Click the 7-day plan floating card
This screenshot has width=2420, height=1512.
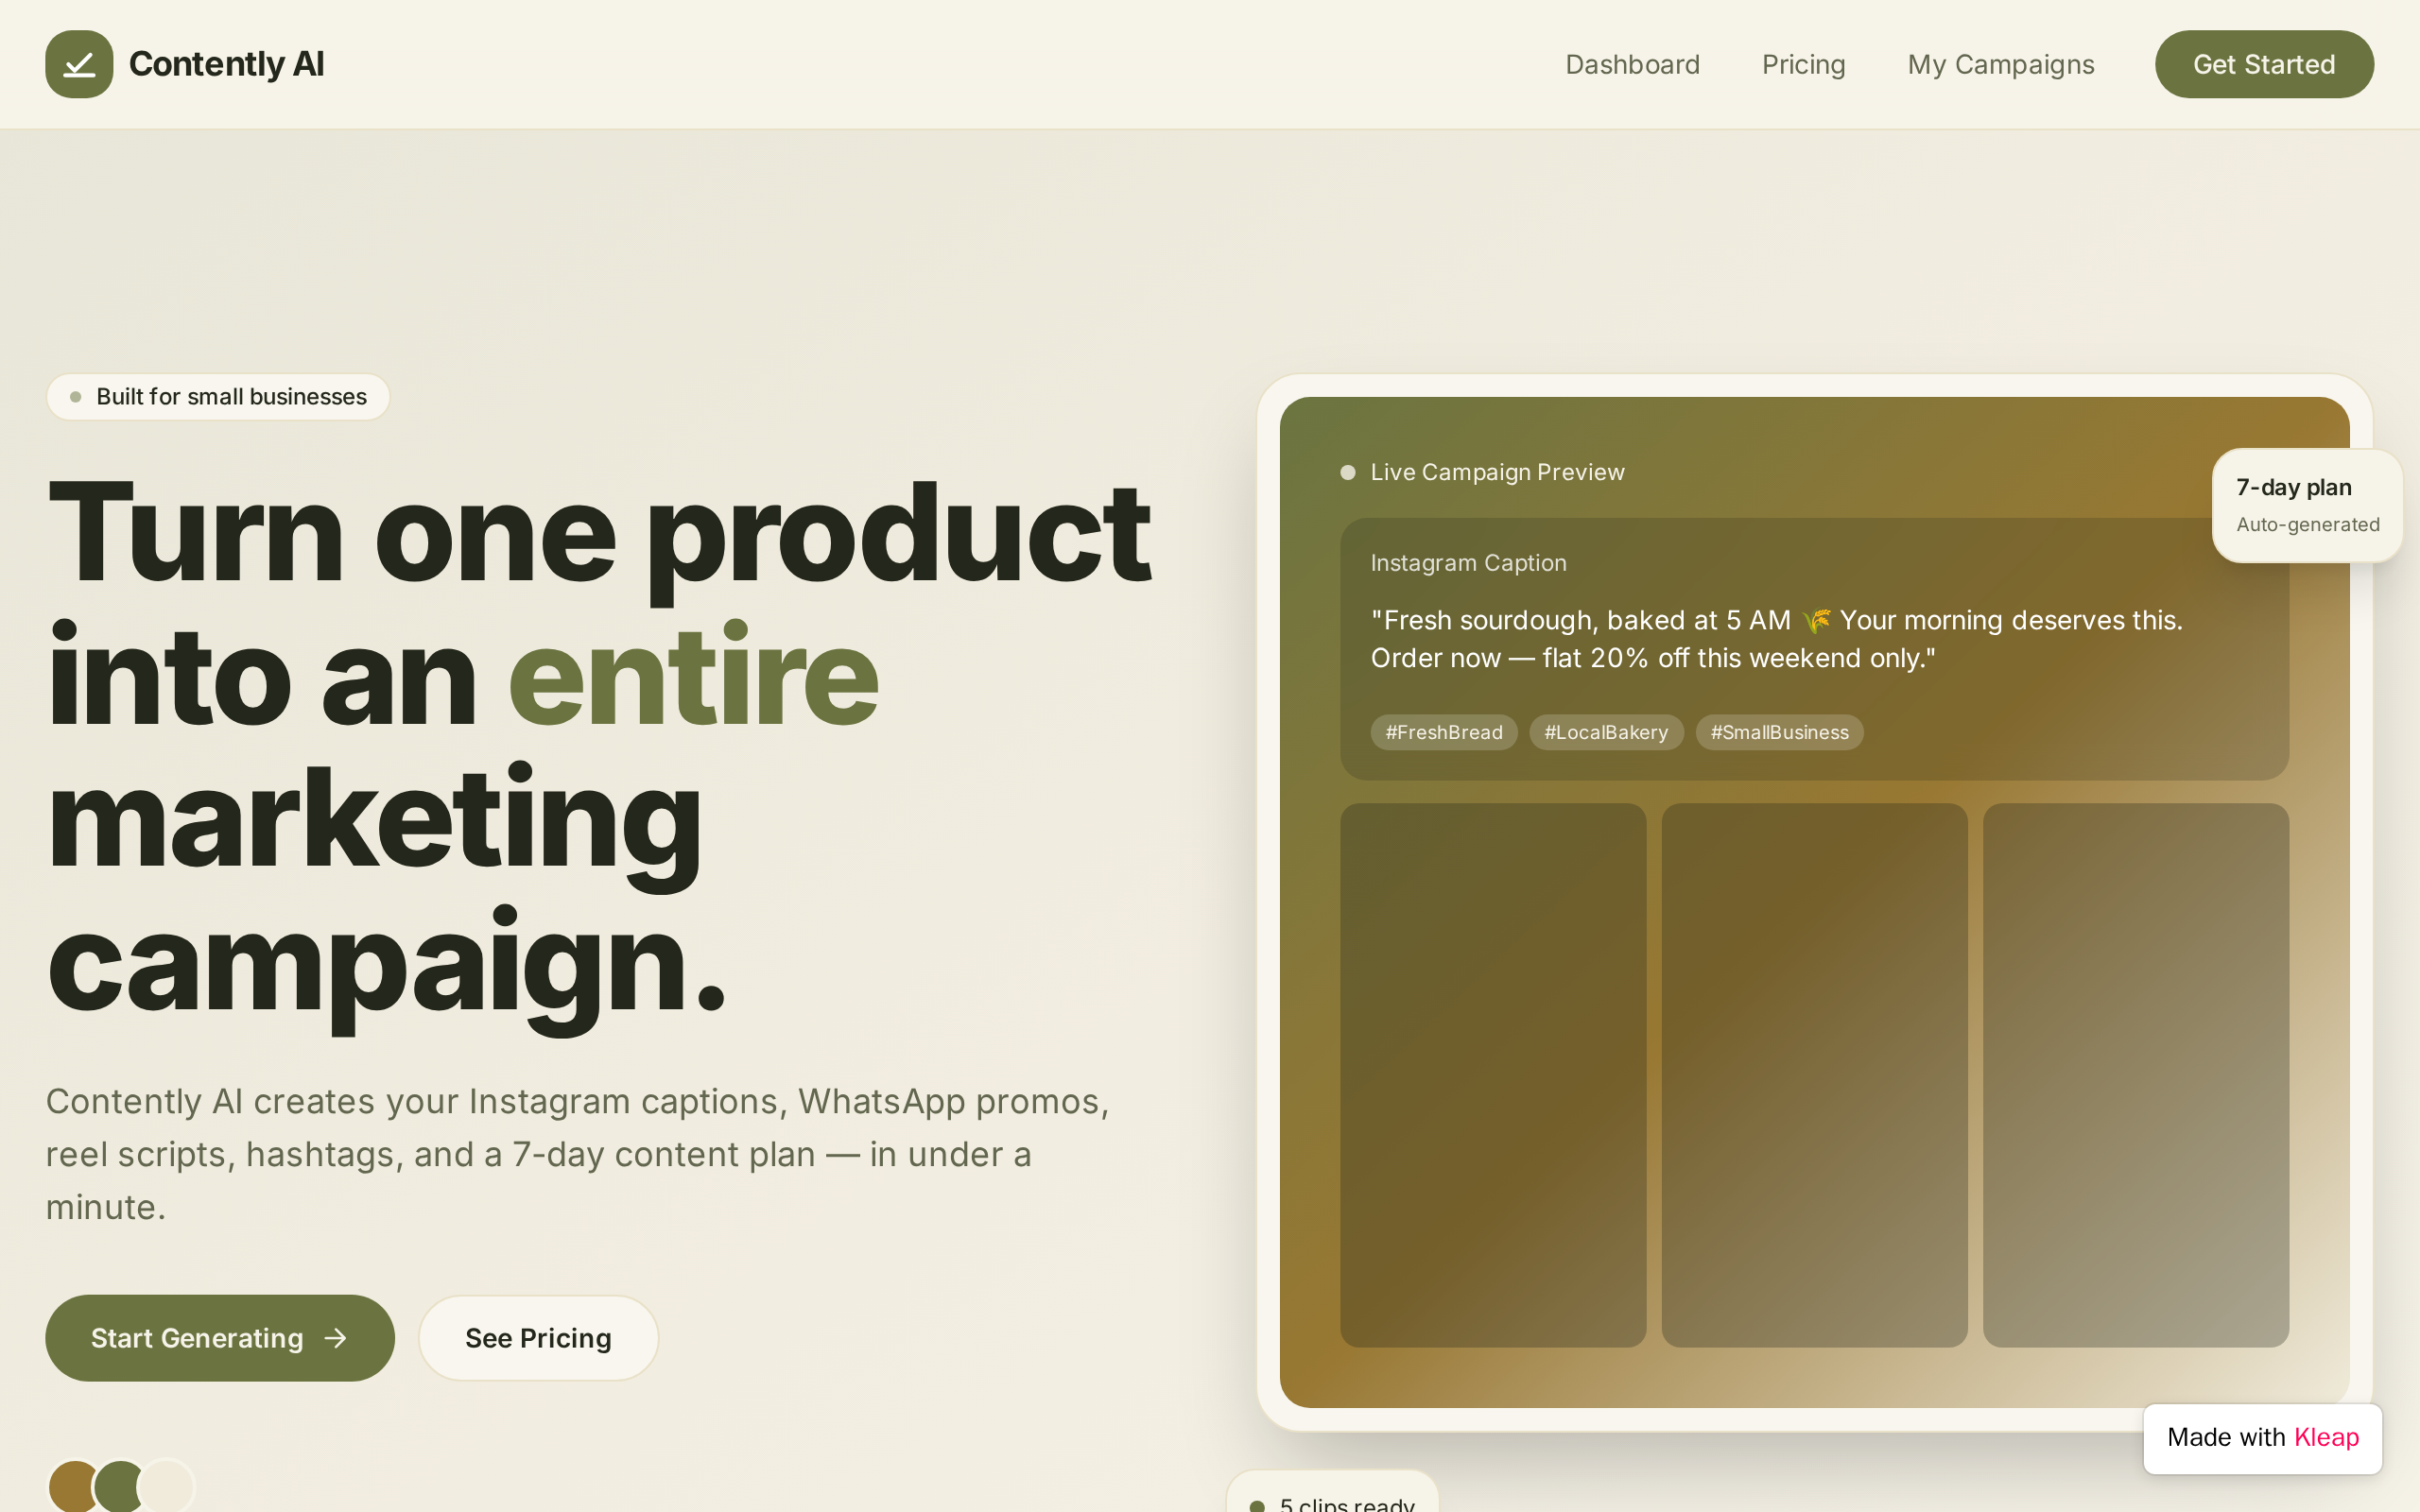coord(2307,505)
